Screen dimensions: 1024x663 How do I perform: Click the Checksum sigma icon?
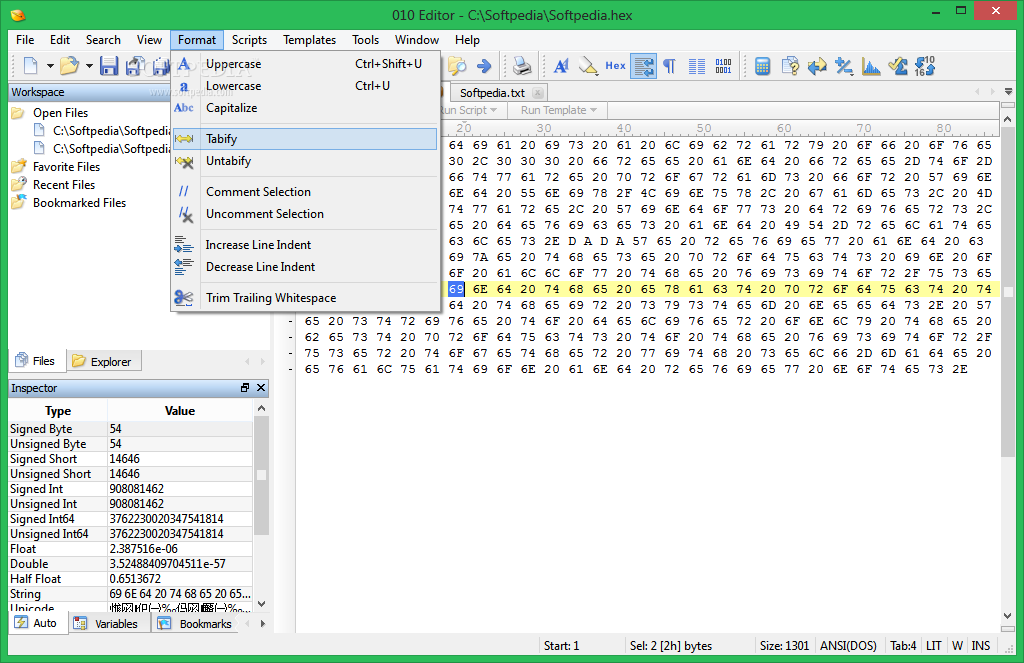[898, 65]
